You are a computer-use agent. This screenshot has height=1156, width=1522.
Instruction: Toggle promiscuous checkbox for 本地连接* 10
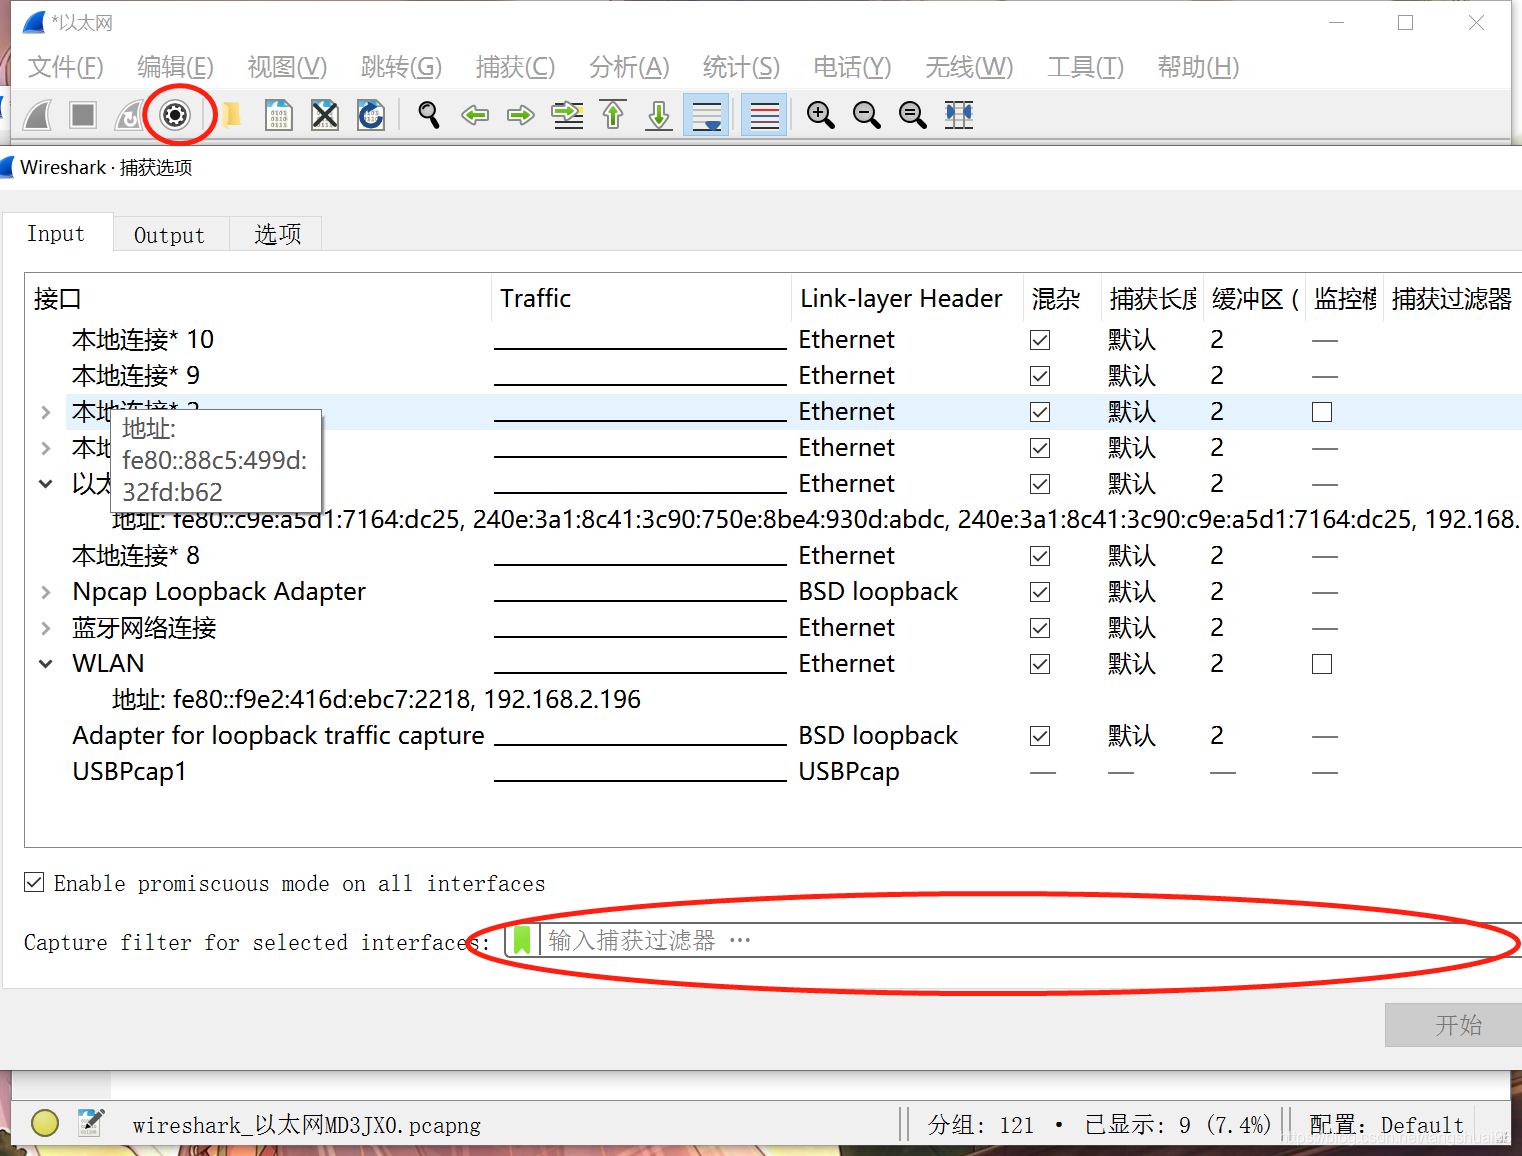tap(1040, 340)
